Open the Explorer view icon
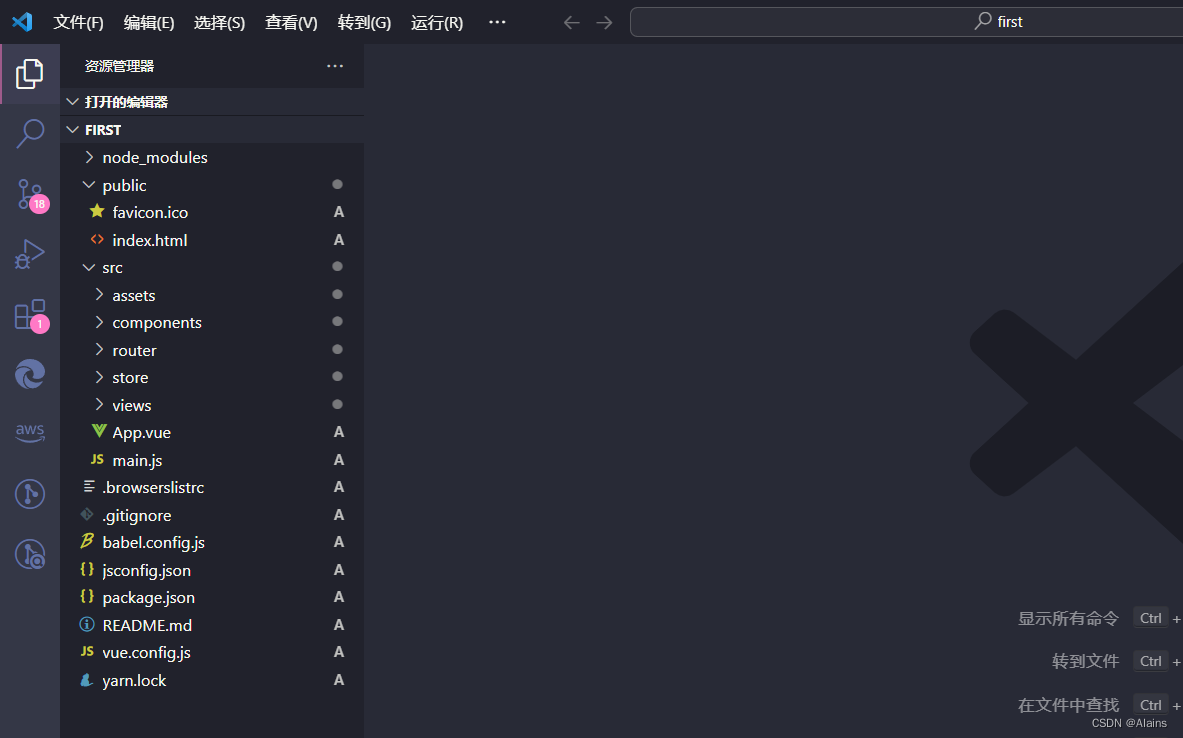This screenshot has width=1183, height=738. (x=29, y=72)
